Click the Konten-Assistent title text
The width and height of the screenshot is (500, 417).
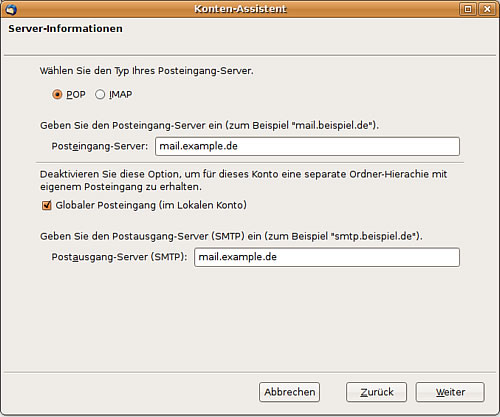[240, 9]
